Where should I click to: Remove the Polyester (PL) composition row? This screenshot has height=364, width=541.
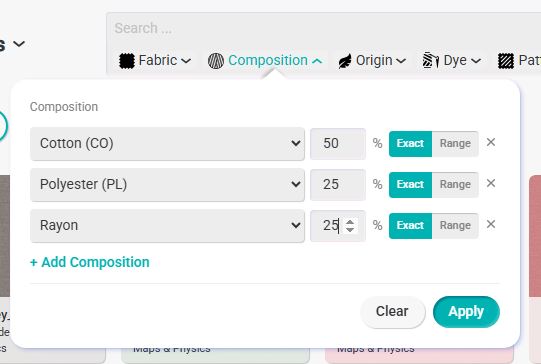point(491,183)
